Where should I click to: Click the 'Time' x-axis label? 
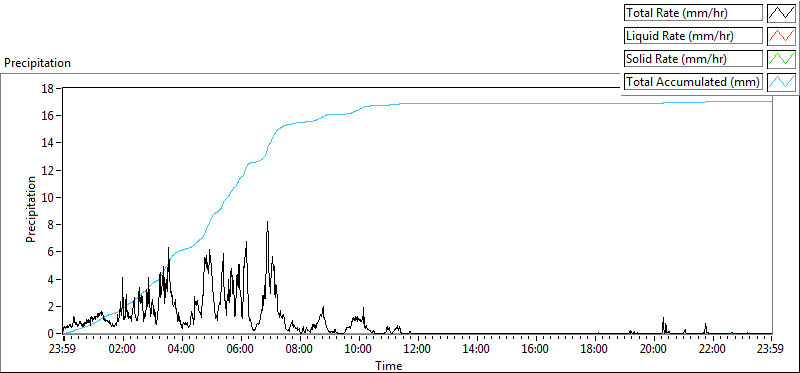point(389,366)
